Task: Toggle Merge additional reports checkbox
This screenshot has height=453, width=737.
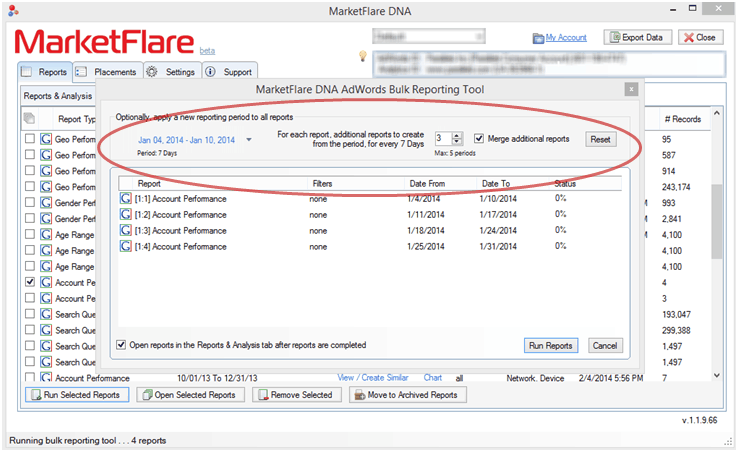Action: (x=479, y=139)
